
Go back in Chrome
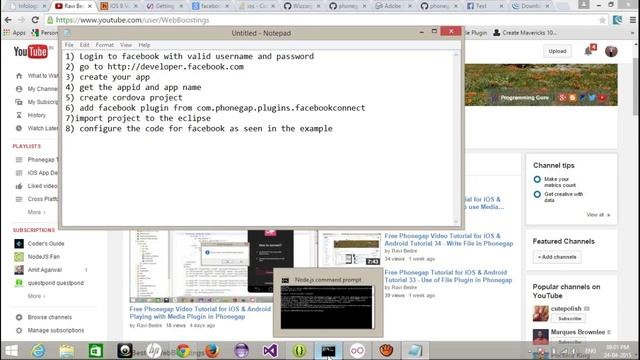8,20
